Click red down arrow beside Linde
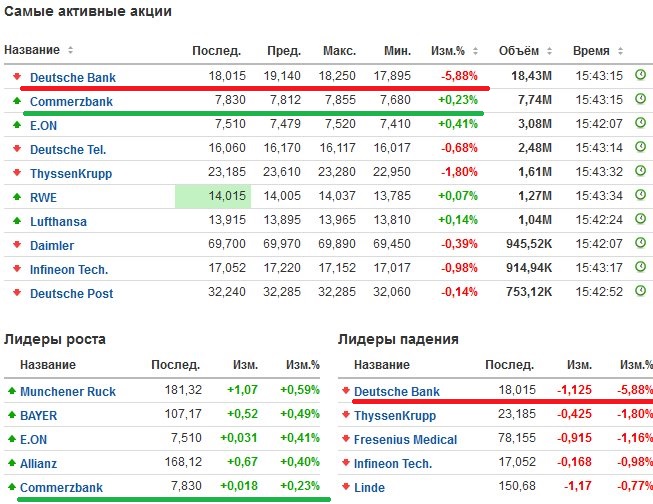The height and width of the screenshot is (504, 653). [x=346, y=487]
